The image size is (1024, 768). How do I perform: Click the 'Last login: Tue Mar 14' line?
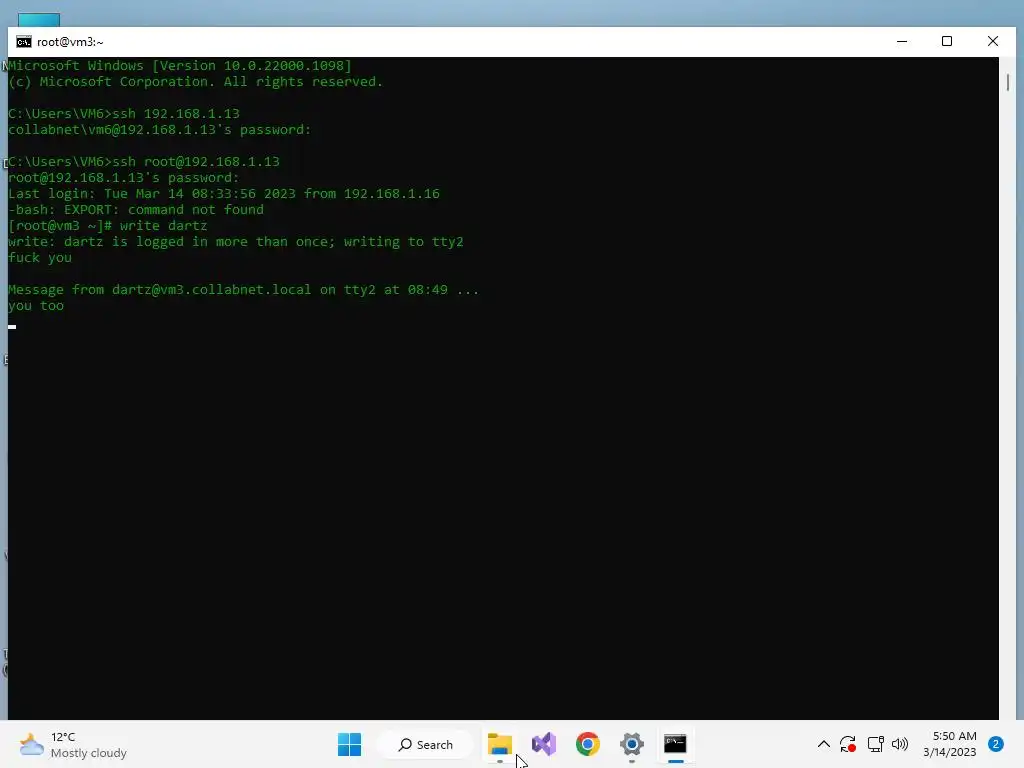tap(223, 193)
